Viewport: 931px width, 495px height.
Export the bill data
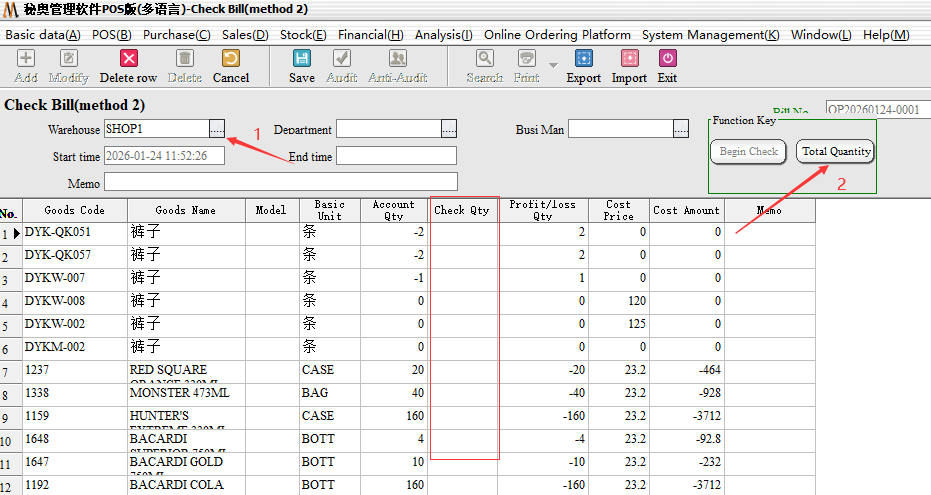point(584,66)
